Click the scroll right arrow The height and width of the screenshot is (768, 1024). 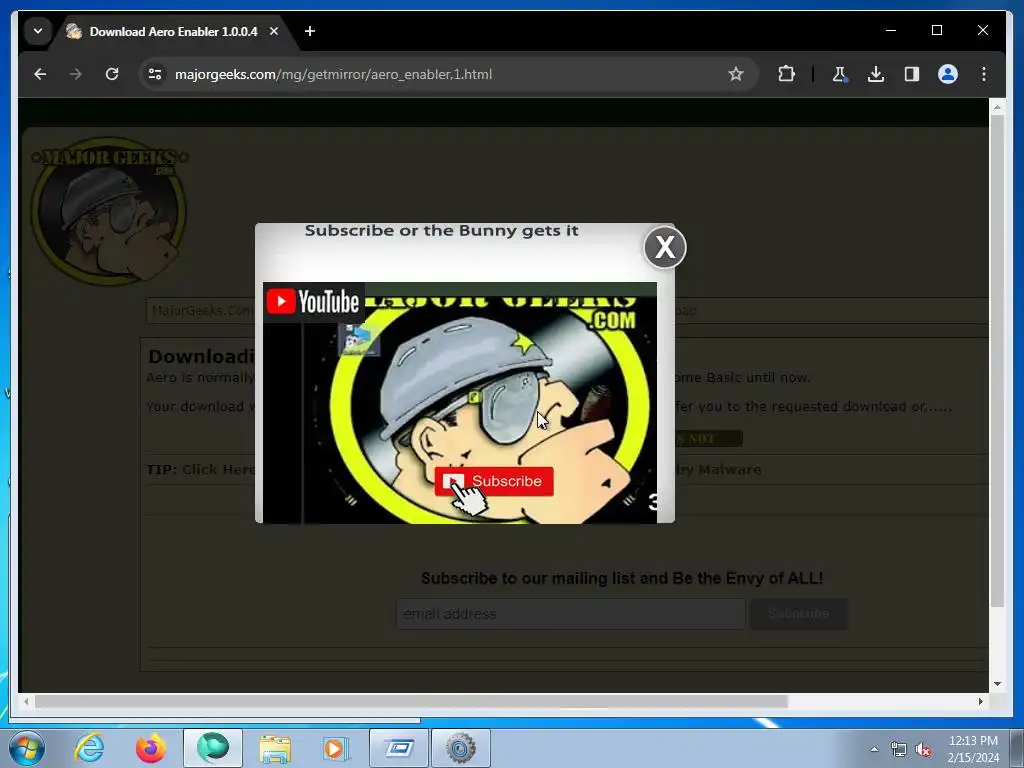[x=980, y=701]
